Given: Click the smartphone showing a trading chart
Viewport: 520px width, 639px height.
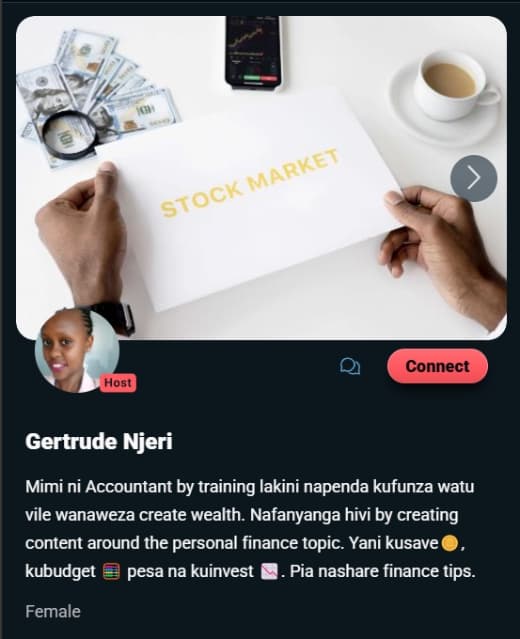Looking at the screenshot, I should (253, 51).
